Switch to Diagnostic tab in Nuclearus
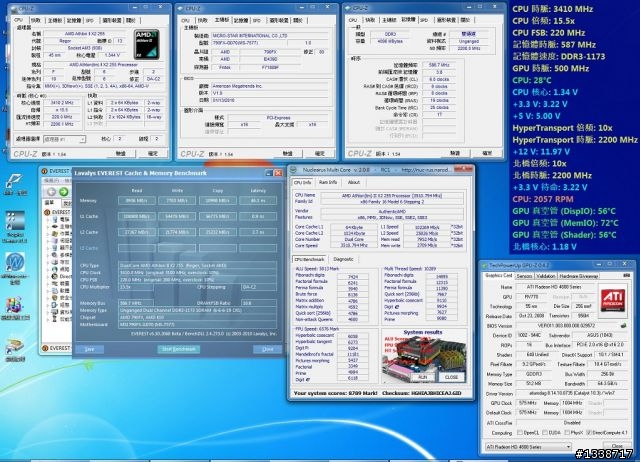640x462 pixels. 343,259
